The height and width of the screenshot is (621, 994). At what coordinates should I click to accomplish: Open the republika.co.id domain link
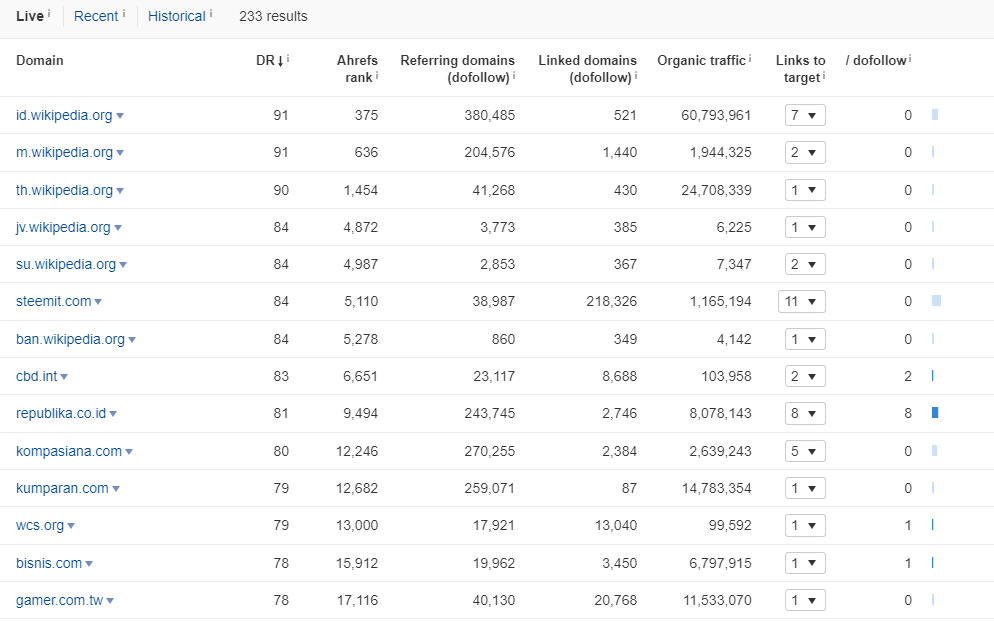(61, 413)
